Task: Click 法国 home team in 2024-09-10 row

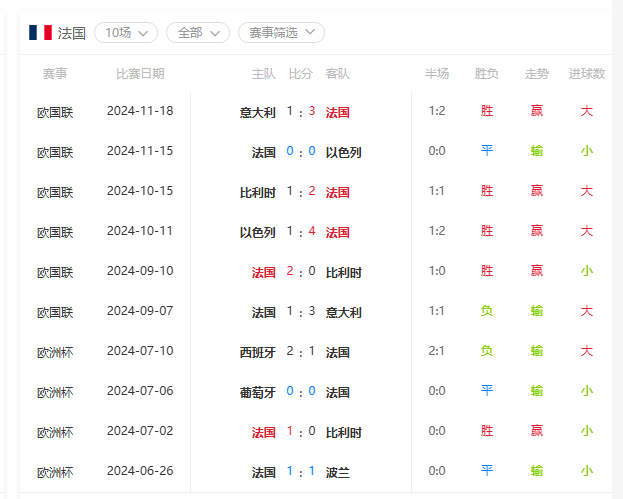Action: tap(263, 273)
